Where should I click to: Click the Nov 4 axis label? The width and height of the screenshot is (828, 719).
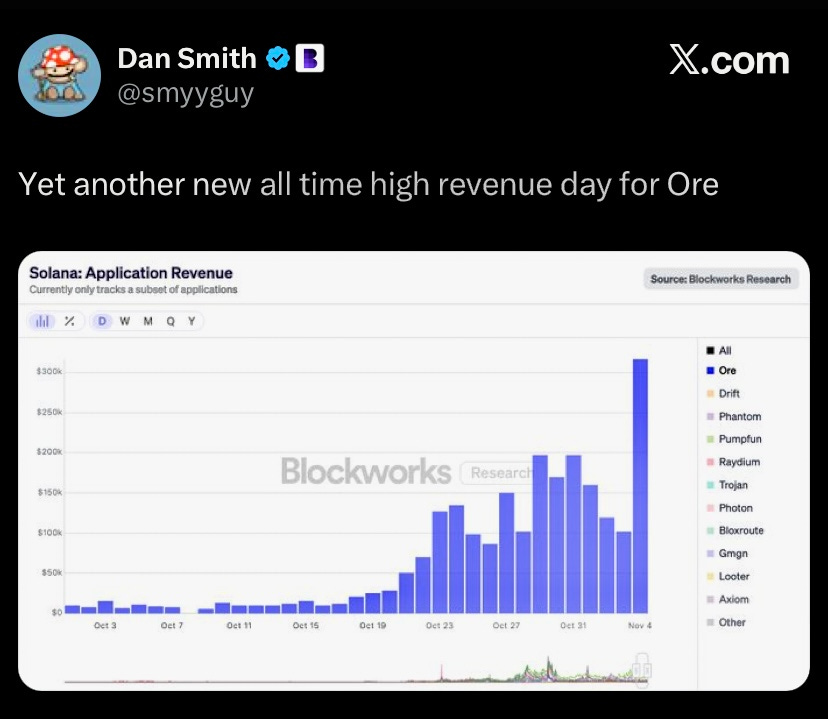tap(639, 625)
